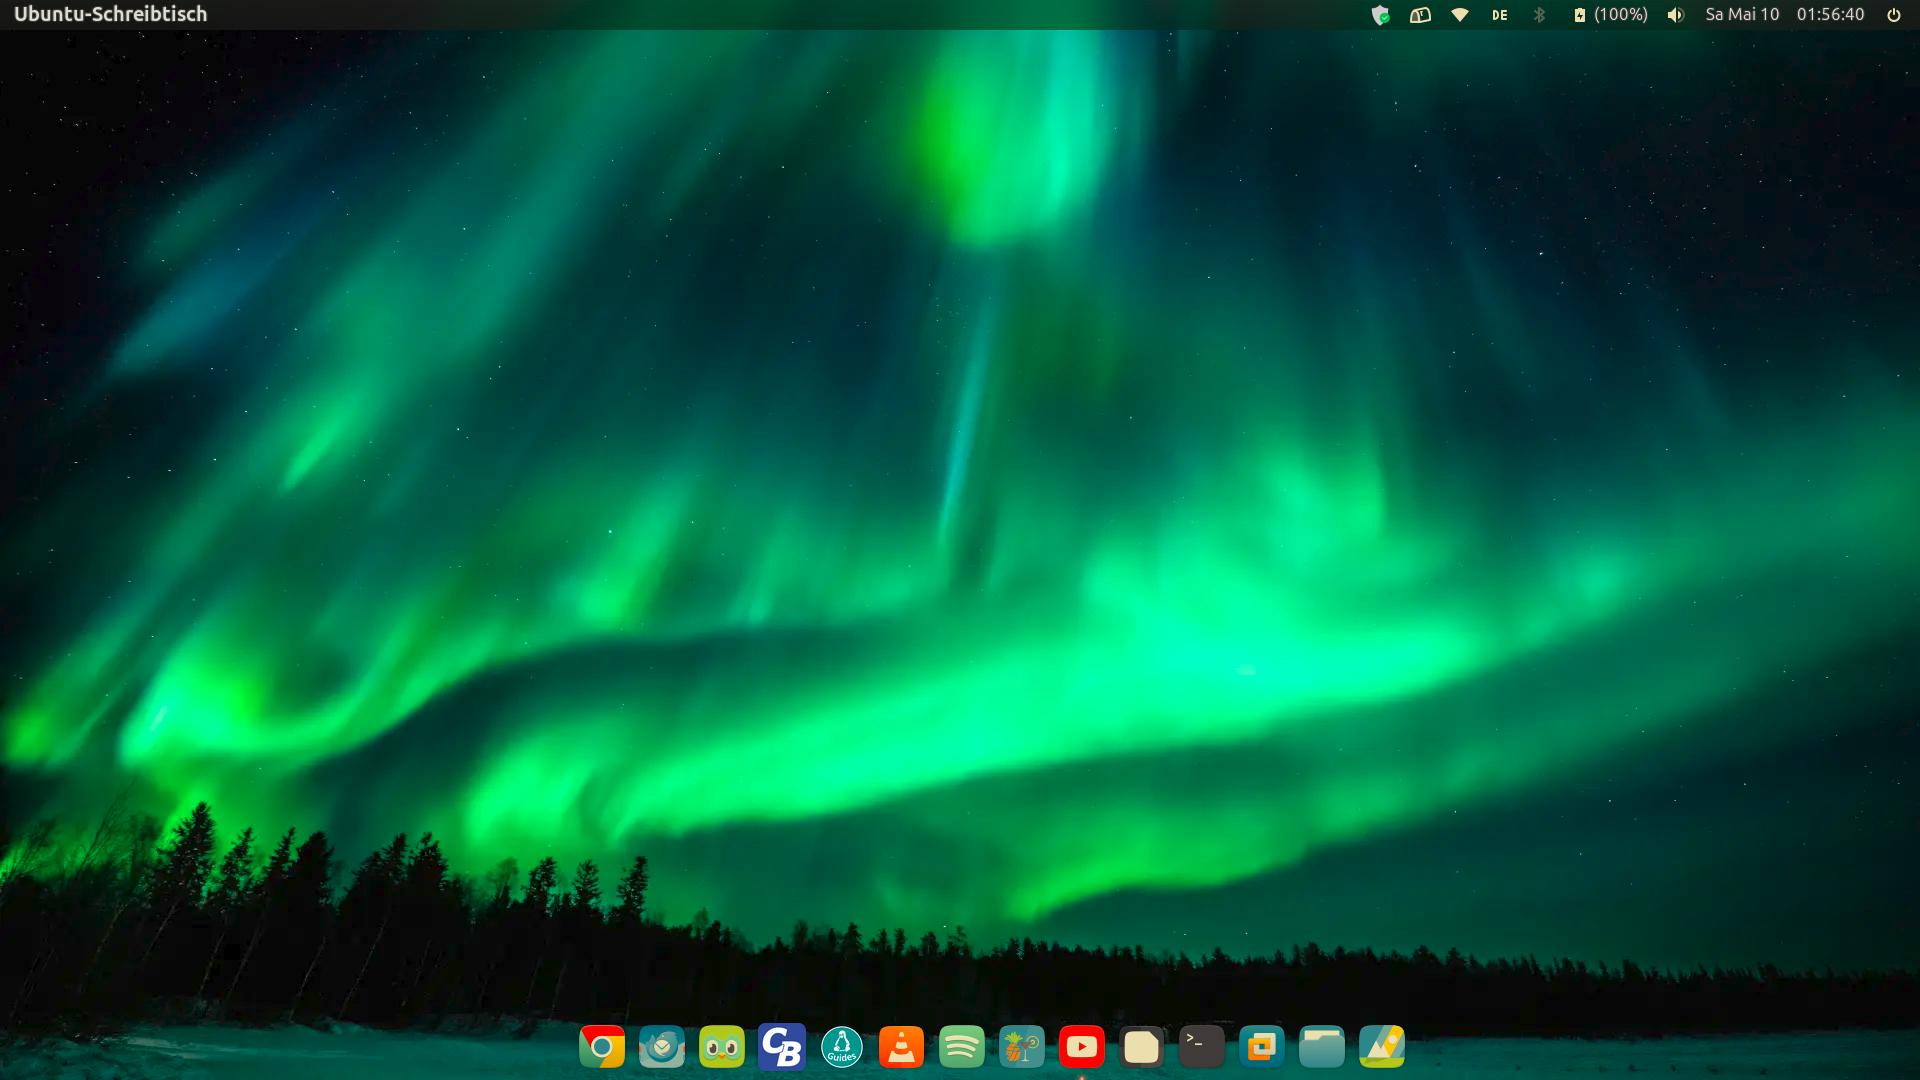Open Spotify from the dock
The image size is (1920, 1080).
(961, 1047)
